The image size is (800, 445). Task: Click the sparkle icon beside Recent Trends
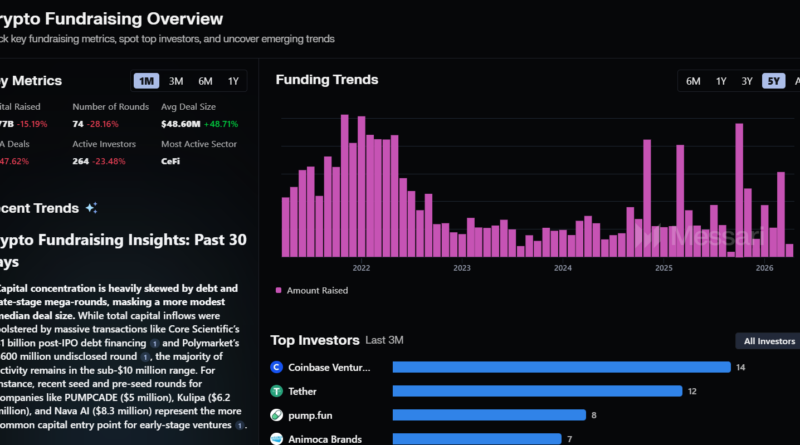click(x=92, y=208)
